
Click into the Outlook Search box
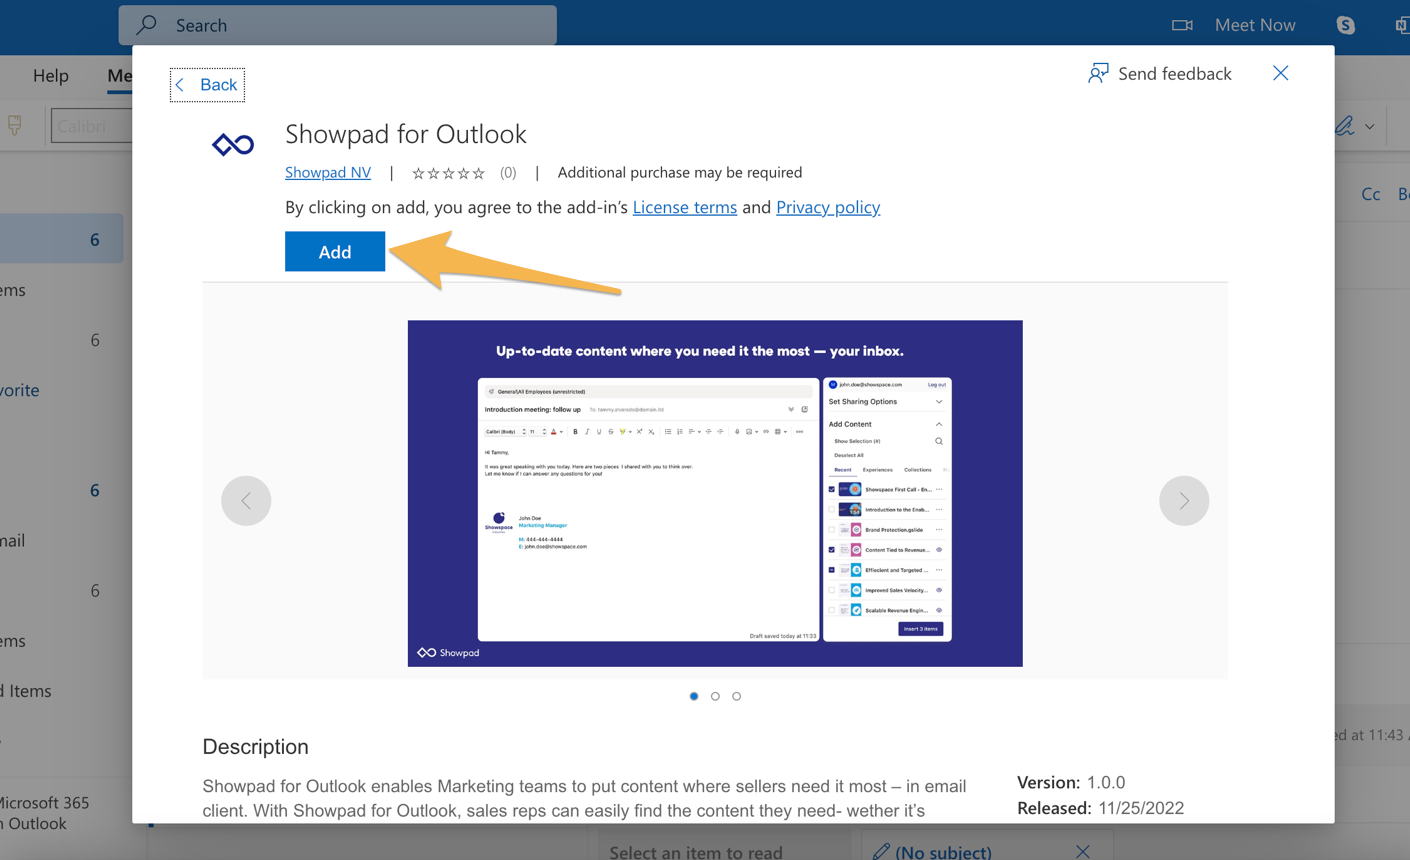pyautogui.click(x=338, y=25)
